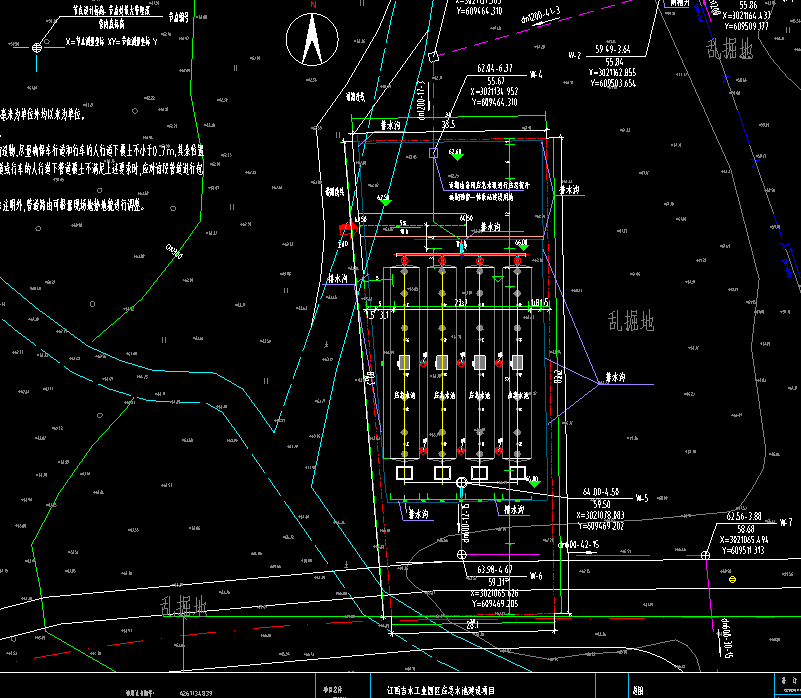Pick the gray equipment block in the rightmost tank
The width and height of the screenshot is (801, 698).
point(517,362)
